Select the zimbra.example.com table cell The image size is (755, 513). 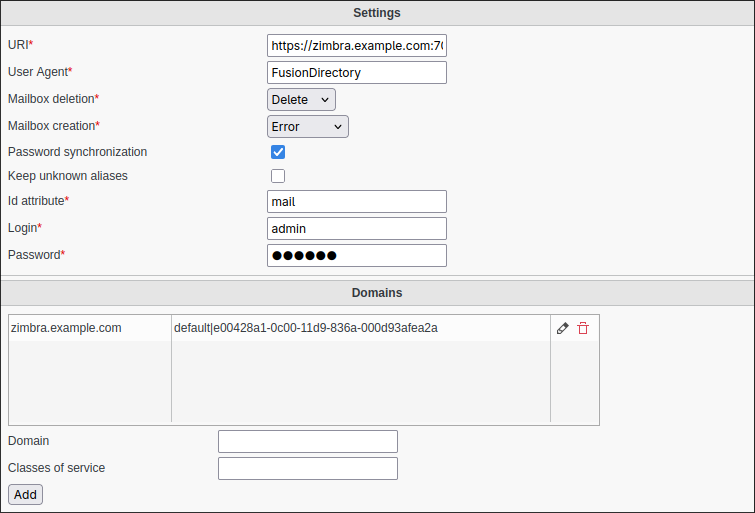tap(90, 329)
